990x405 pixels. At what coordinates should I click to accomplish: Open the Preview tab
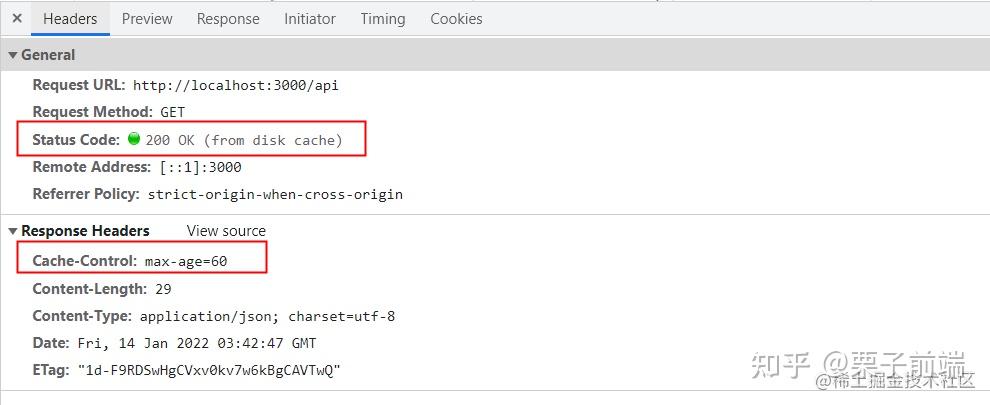click(147, 19)
